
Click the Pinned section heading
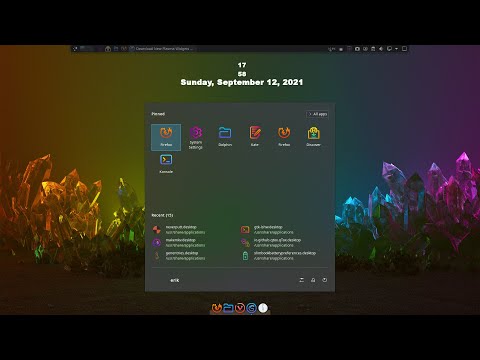[158, 114]
